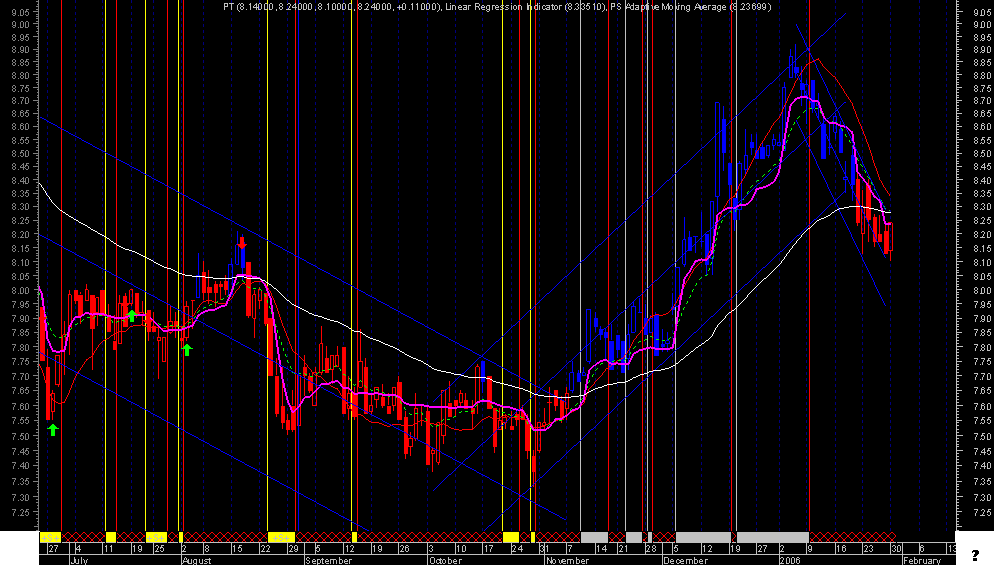The image size is (994, 565).
Task: Click the yellow block marker above July 11
Action: tap(110, 537)
